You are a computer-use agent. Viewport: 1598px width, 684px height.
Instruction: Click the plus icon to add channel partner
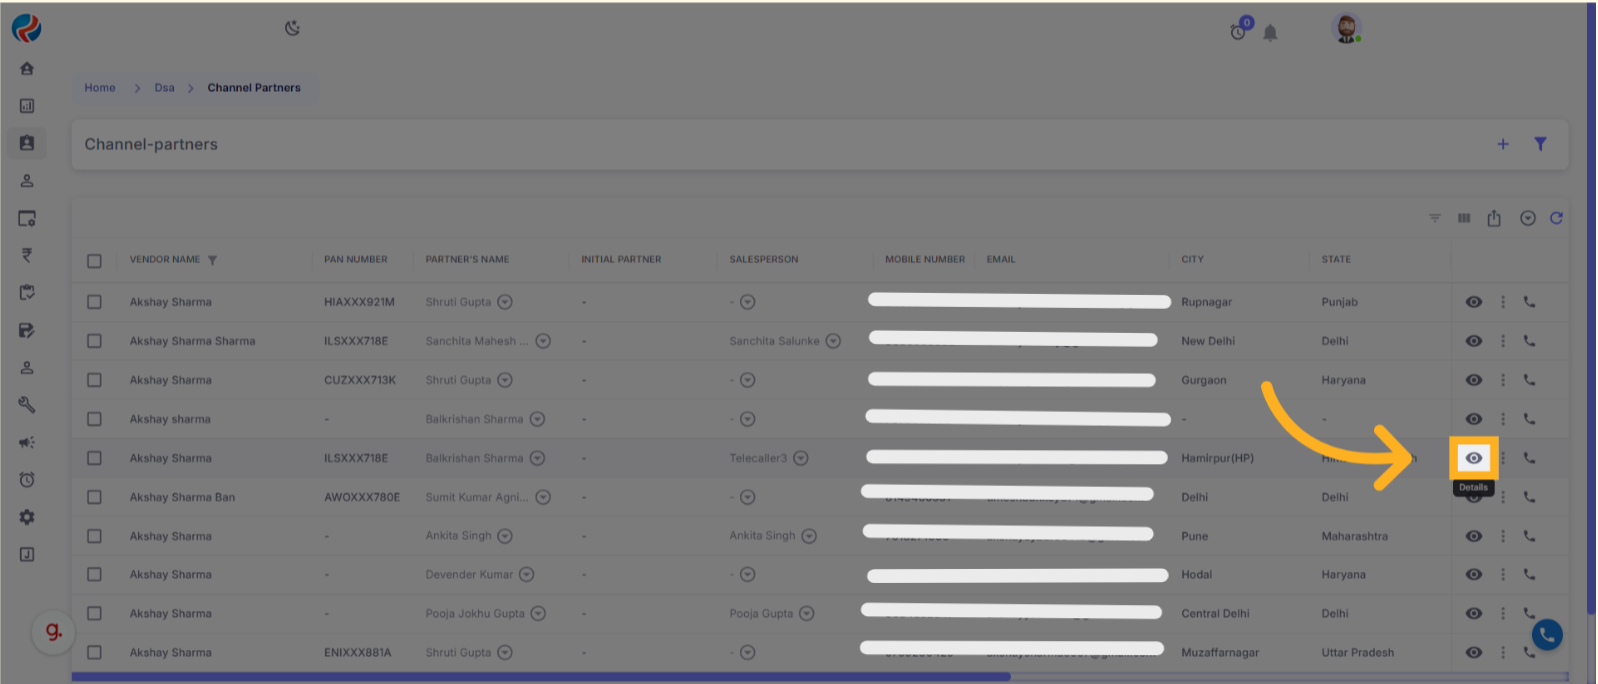[1502, 144]
